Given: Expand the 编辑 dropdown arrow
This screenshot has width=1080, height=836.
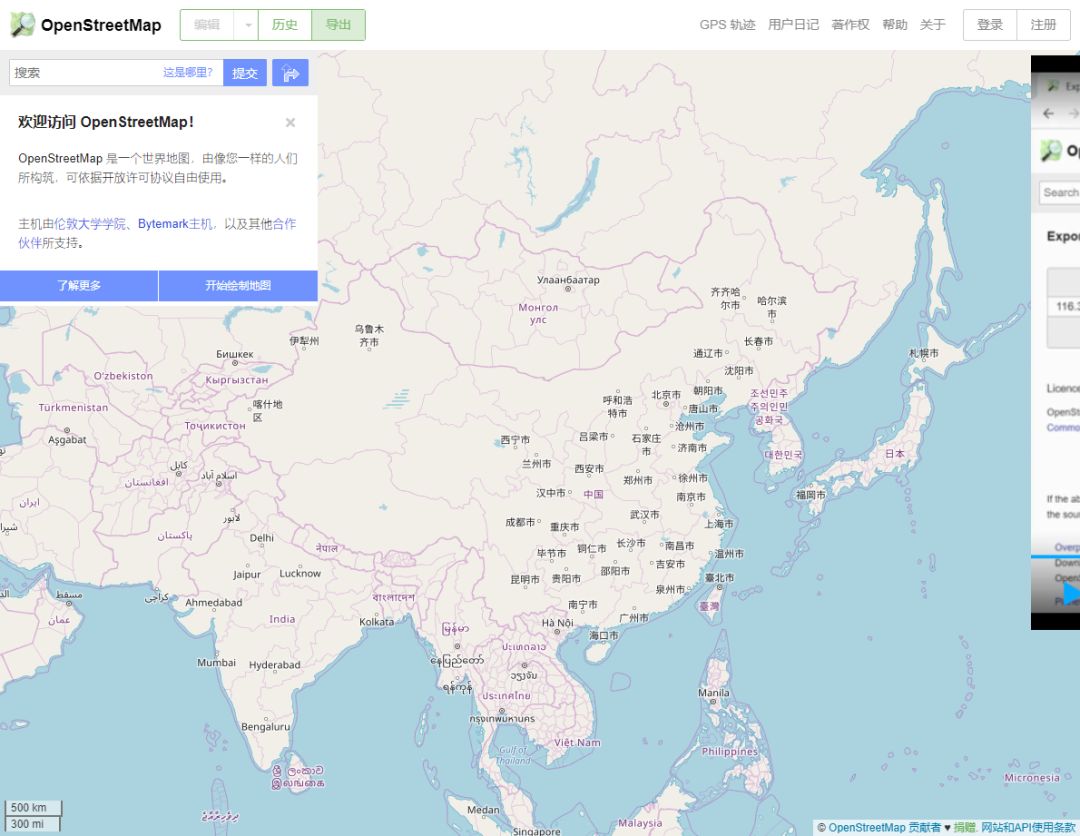Looking at the screenshot, I should (x=247, y=25).
